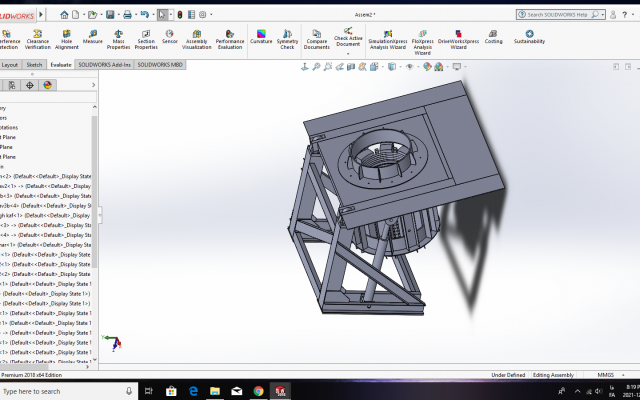This screenshot has height=400, width=640.
Task: Click Windows taskbar search box
Action: [69, 391]
